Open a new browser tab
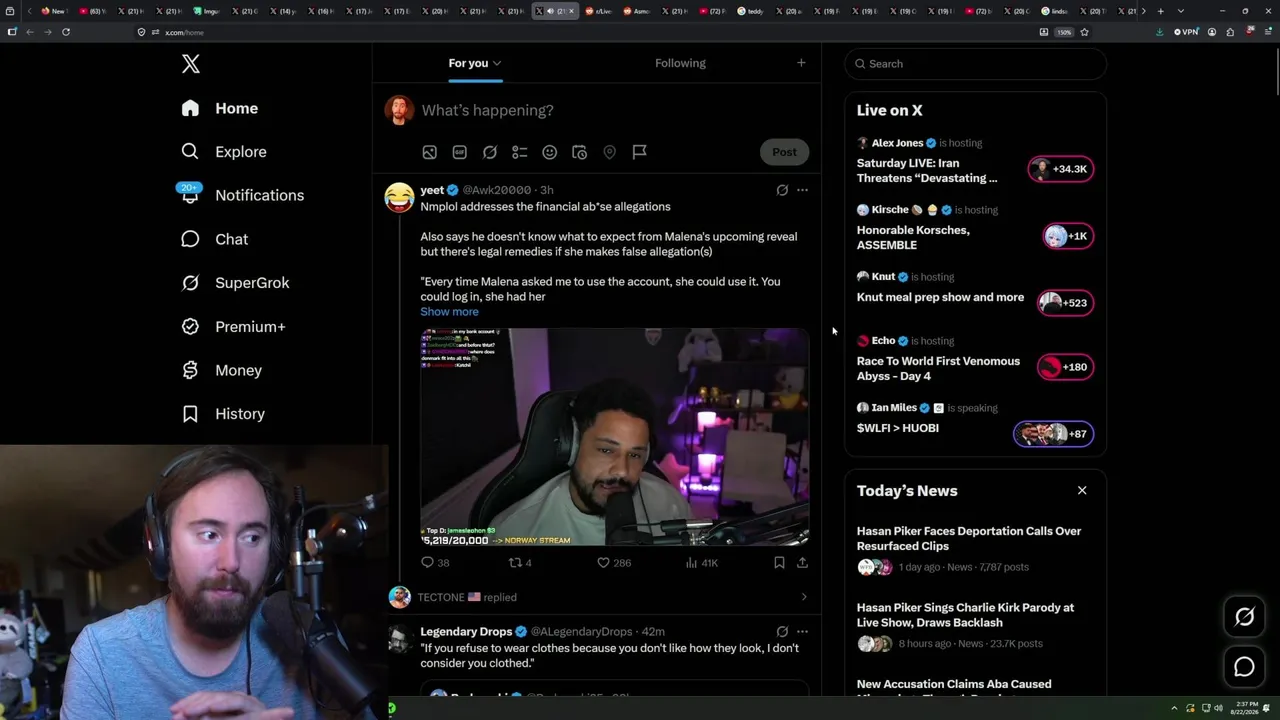The image size is (1280, 720). [1160, 11]
